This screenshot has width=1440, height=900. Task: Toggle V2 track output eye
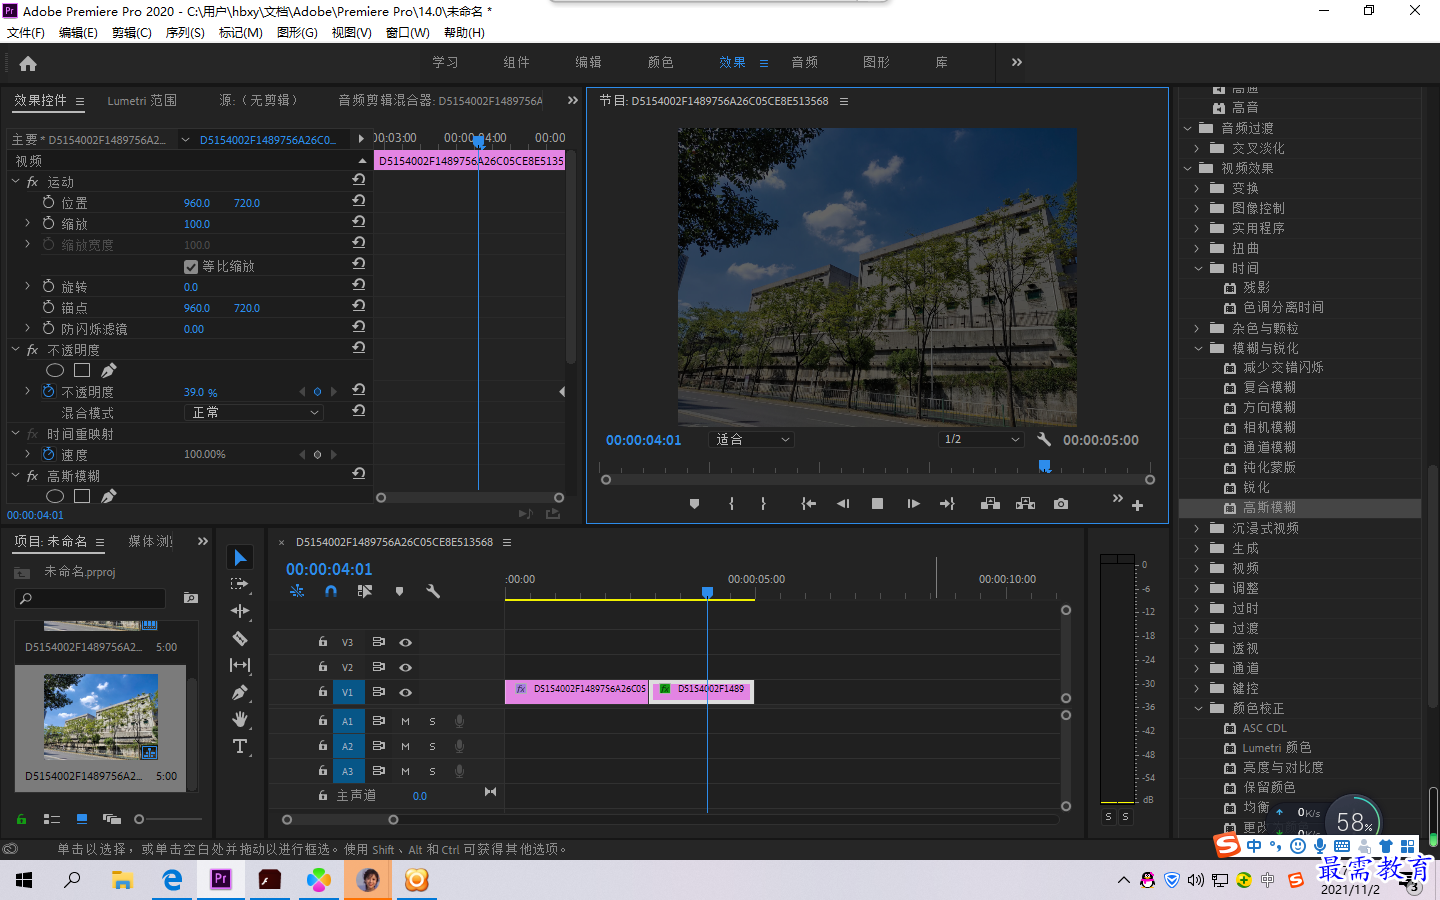coord(405,667)
